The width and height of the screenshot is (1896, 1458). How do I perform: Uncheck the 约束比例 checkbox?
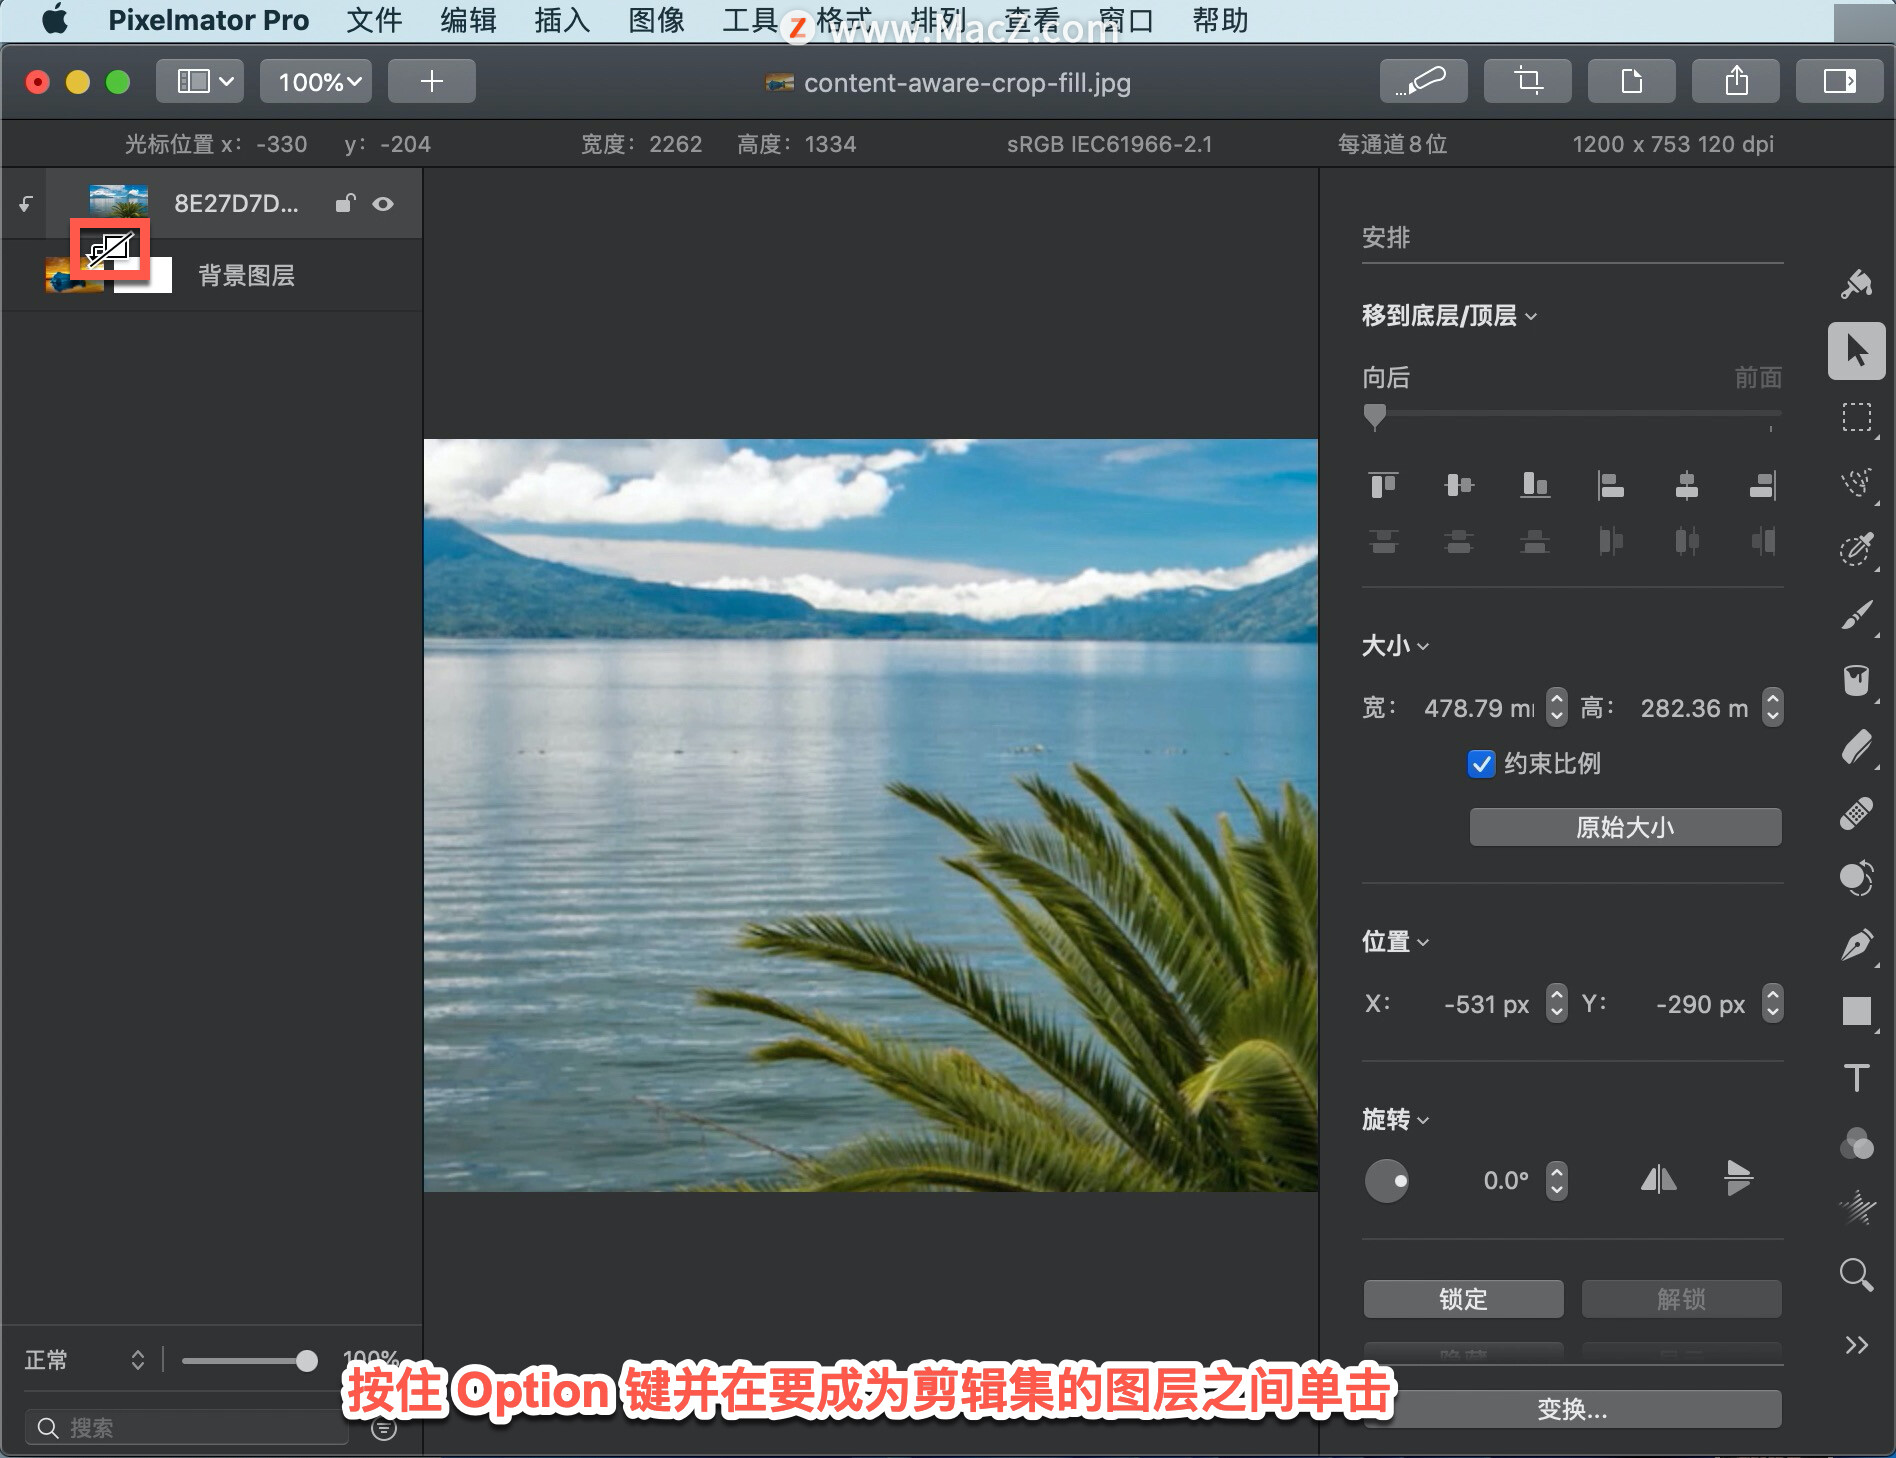[x=1481, y=764]
